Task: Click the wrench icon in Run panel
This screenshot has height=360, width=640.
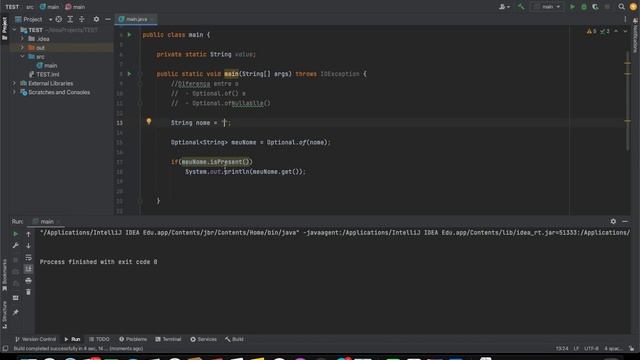Action: [16, 245]
